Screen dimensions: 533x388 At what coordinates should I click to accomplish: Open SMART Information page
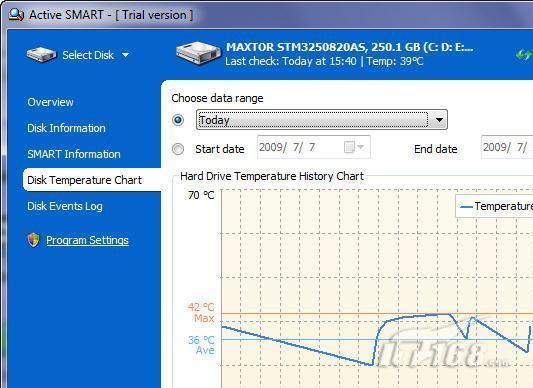74,154
